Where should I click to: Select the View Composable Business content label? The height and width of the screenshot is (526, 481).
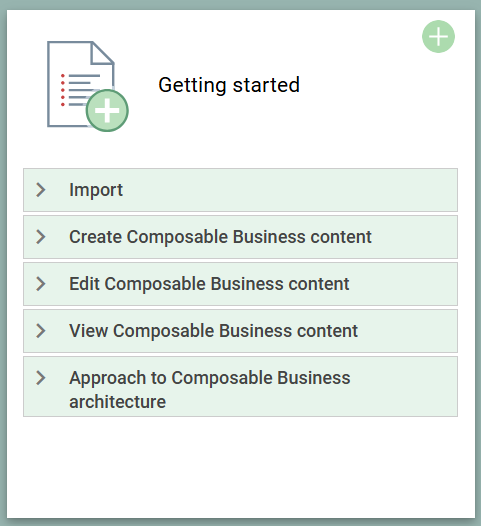coord(214,331)
